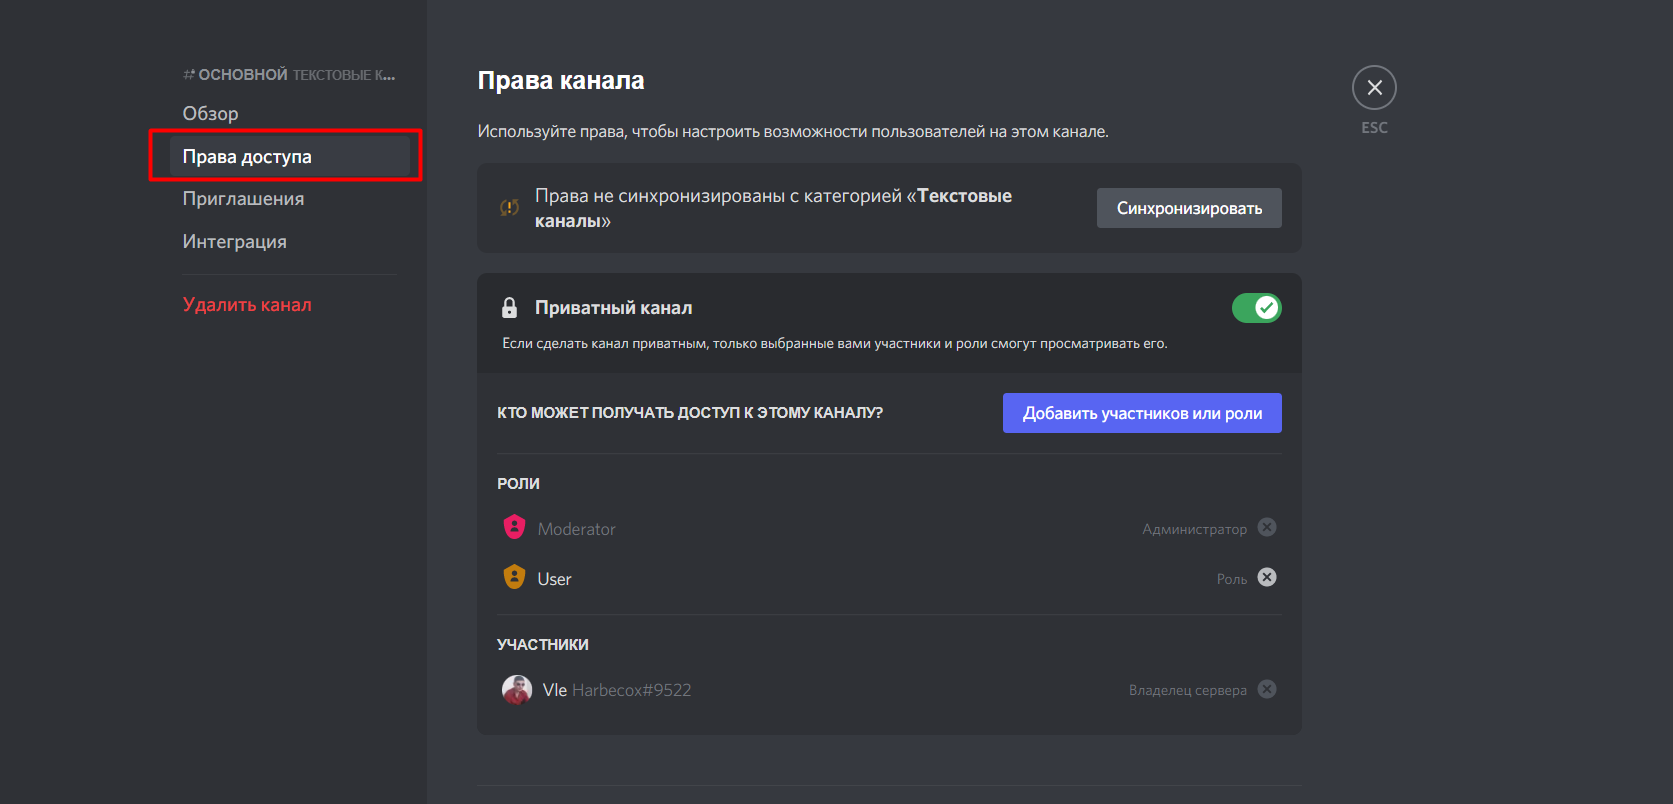The width and height of the screenshot is (1673, 804).
Task: Click the Harbecox#9522 member name
Action: coord(631,690)
